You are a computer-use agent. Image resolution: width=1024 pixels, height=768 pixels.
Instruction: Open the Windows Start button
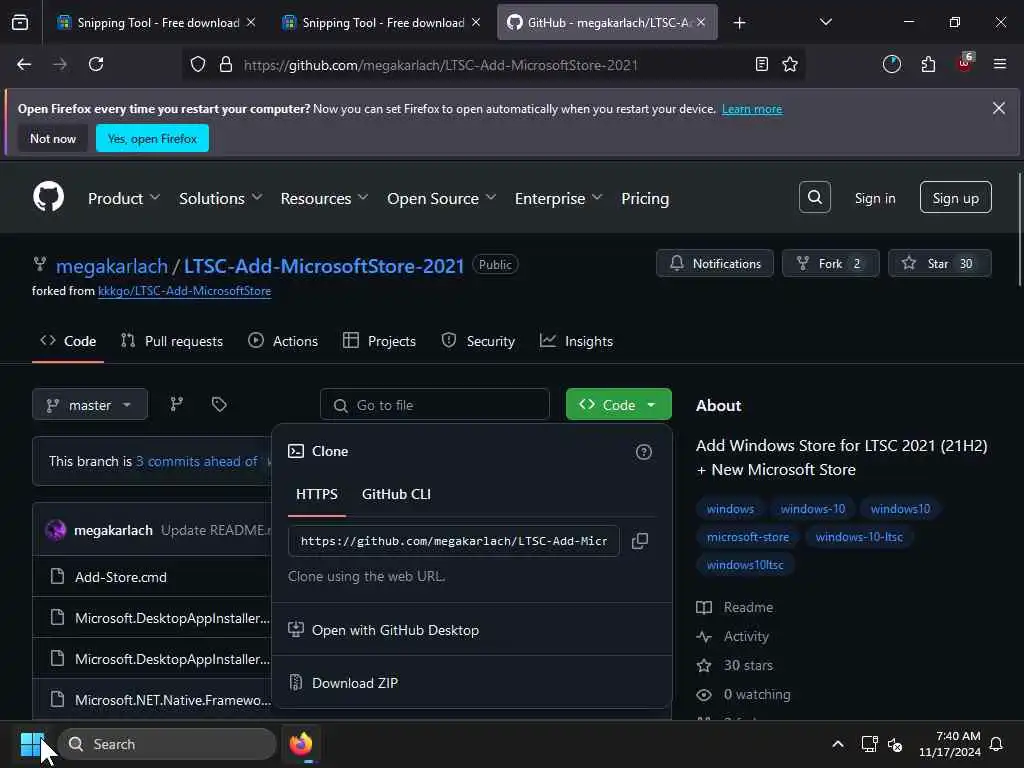tap(32, 744)
